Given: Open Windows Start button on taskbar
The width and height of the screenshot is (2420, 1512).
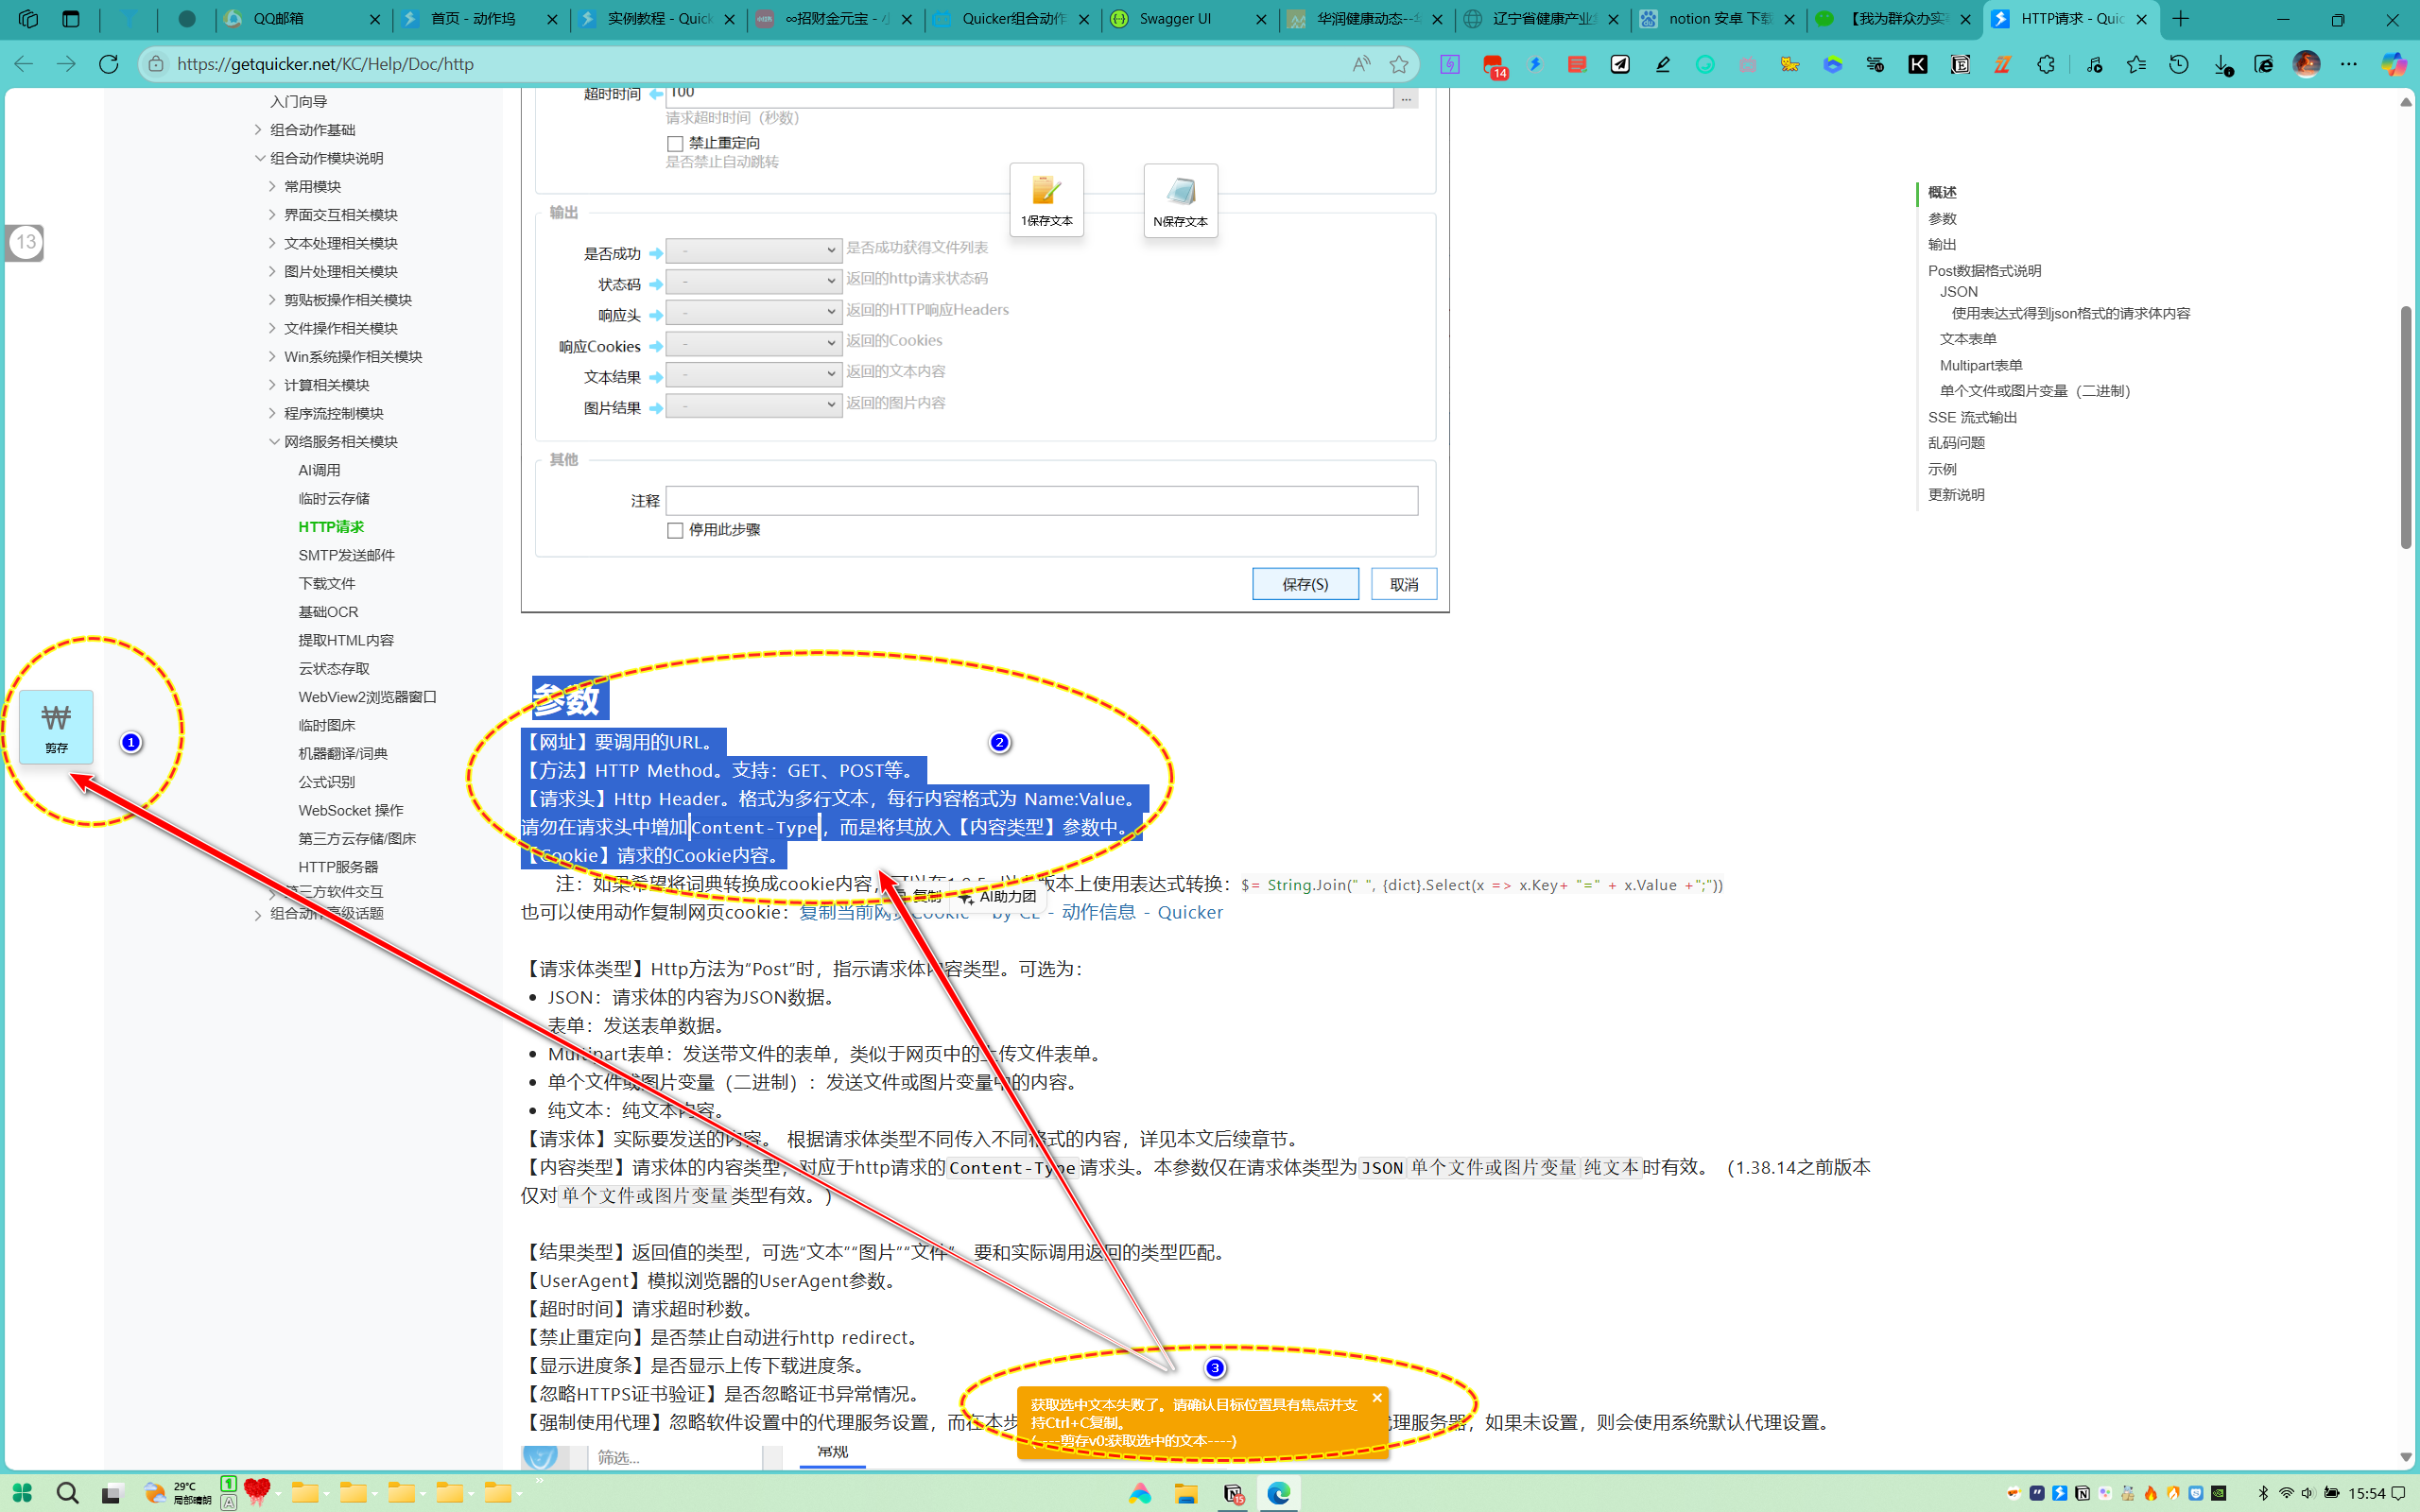Looking at the screenshot, I should (x=22, y=1493).
